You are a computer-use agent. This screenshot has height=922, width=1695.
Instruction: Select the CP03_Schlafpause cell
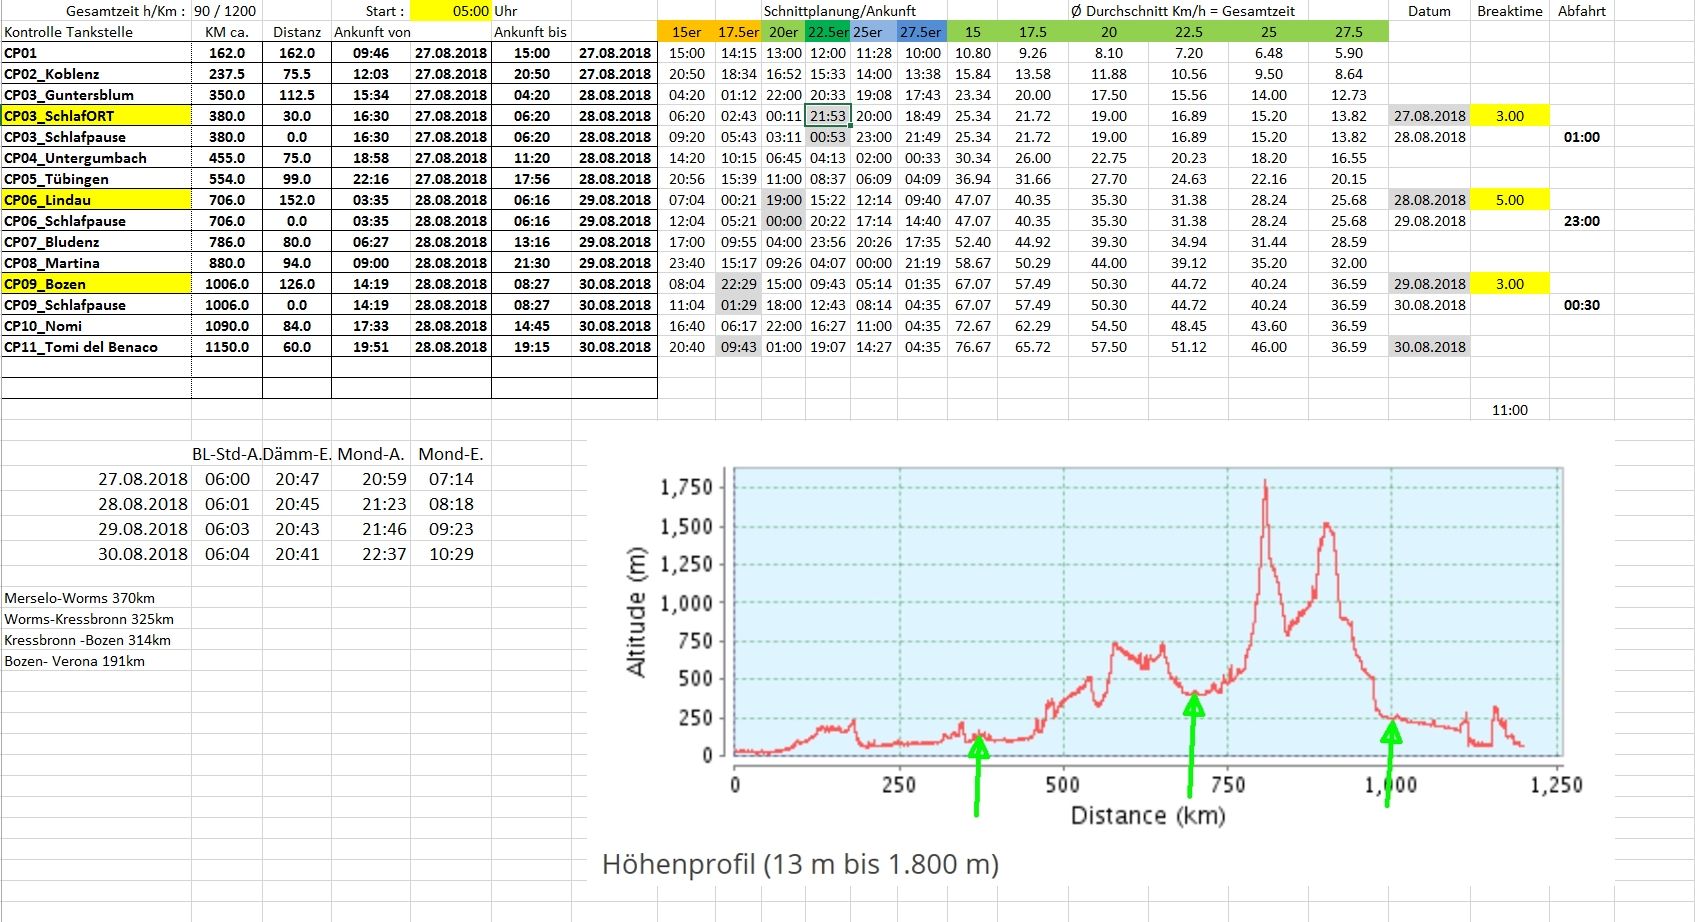point(96,137)
